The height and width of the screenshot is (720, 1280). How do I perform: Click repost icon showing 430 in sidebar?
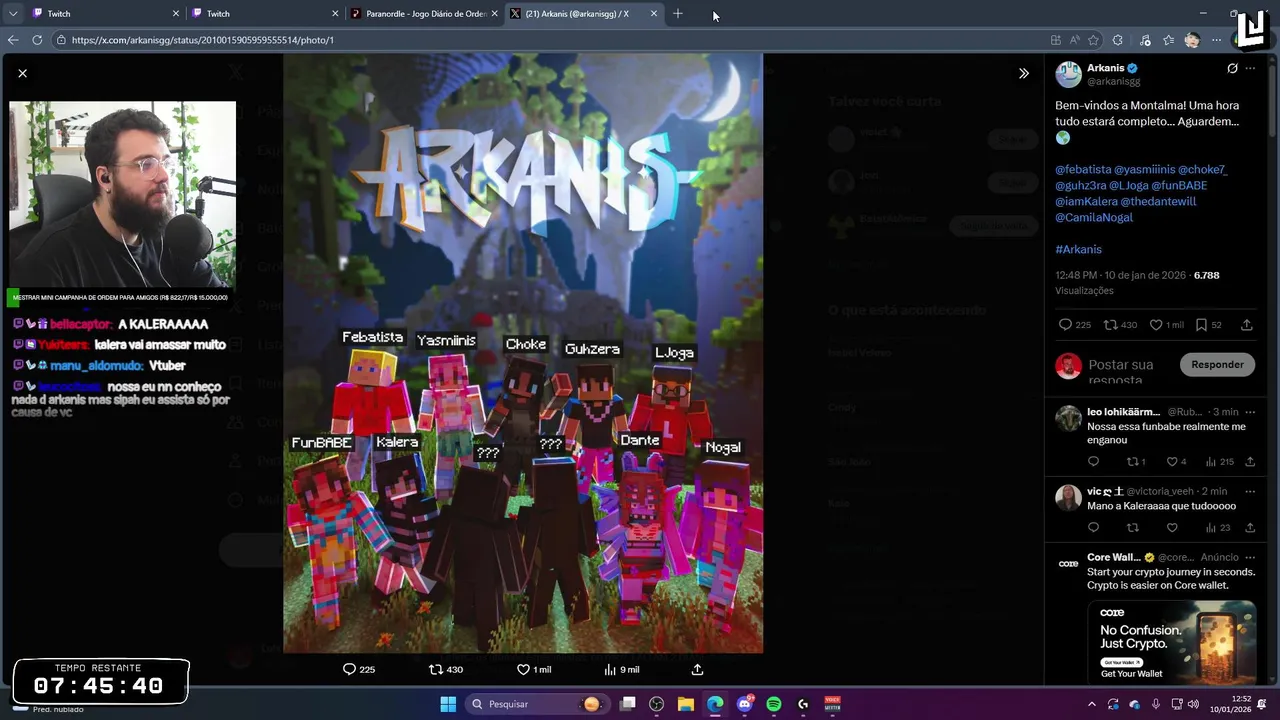pos(1110,325)
